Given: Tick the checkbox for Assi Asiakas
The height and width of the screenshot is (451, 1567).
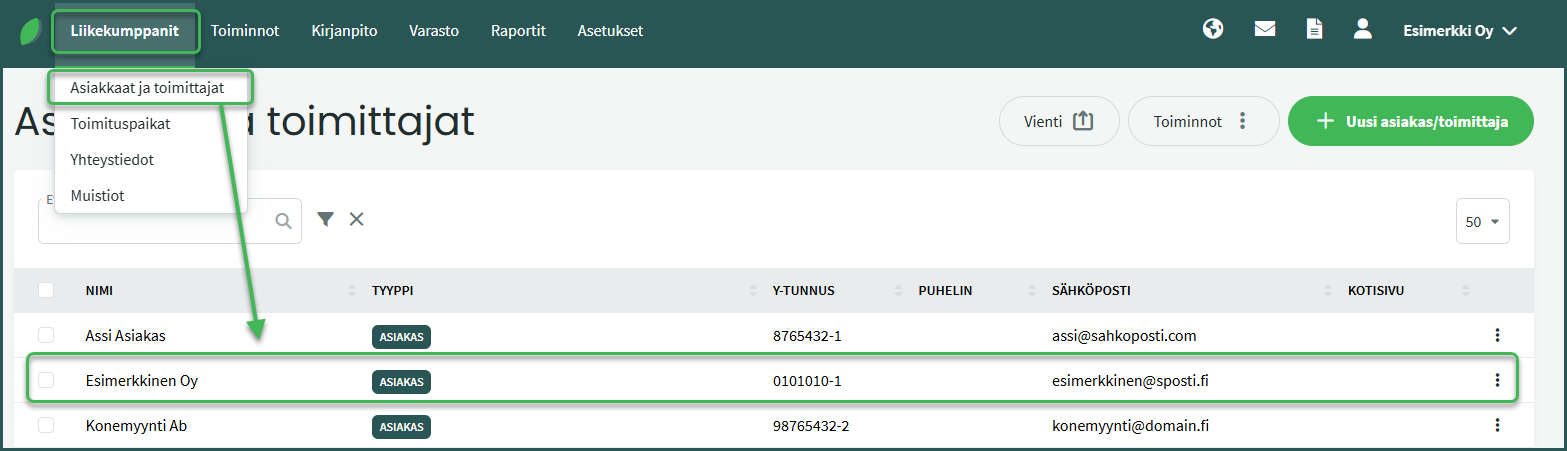Looking at the screenshot, I should click(46, 336).
